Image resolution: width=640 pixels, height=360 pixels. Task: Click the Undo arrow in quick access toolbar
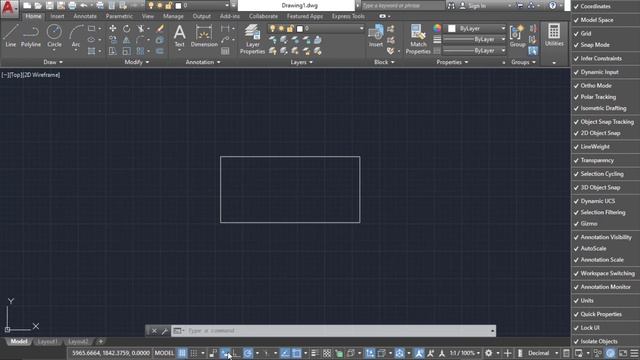84,6
